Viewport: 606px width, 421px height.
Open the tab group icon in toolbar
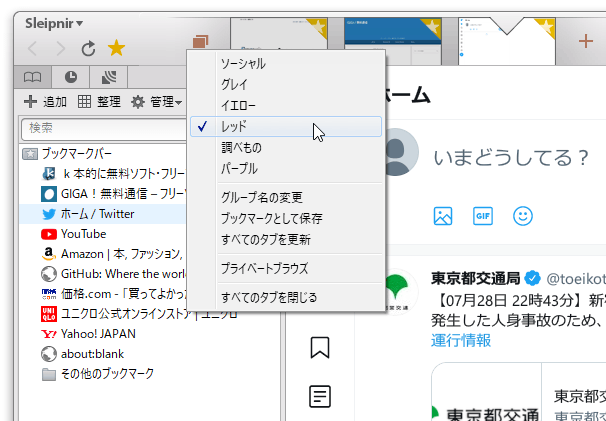coord(201,43)
